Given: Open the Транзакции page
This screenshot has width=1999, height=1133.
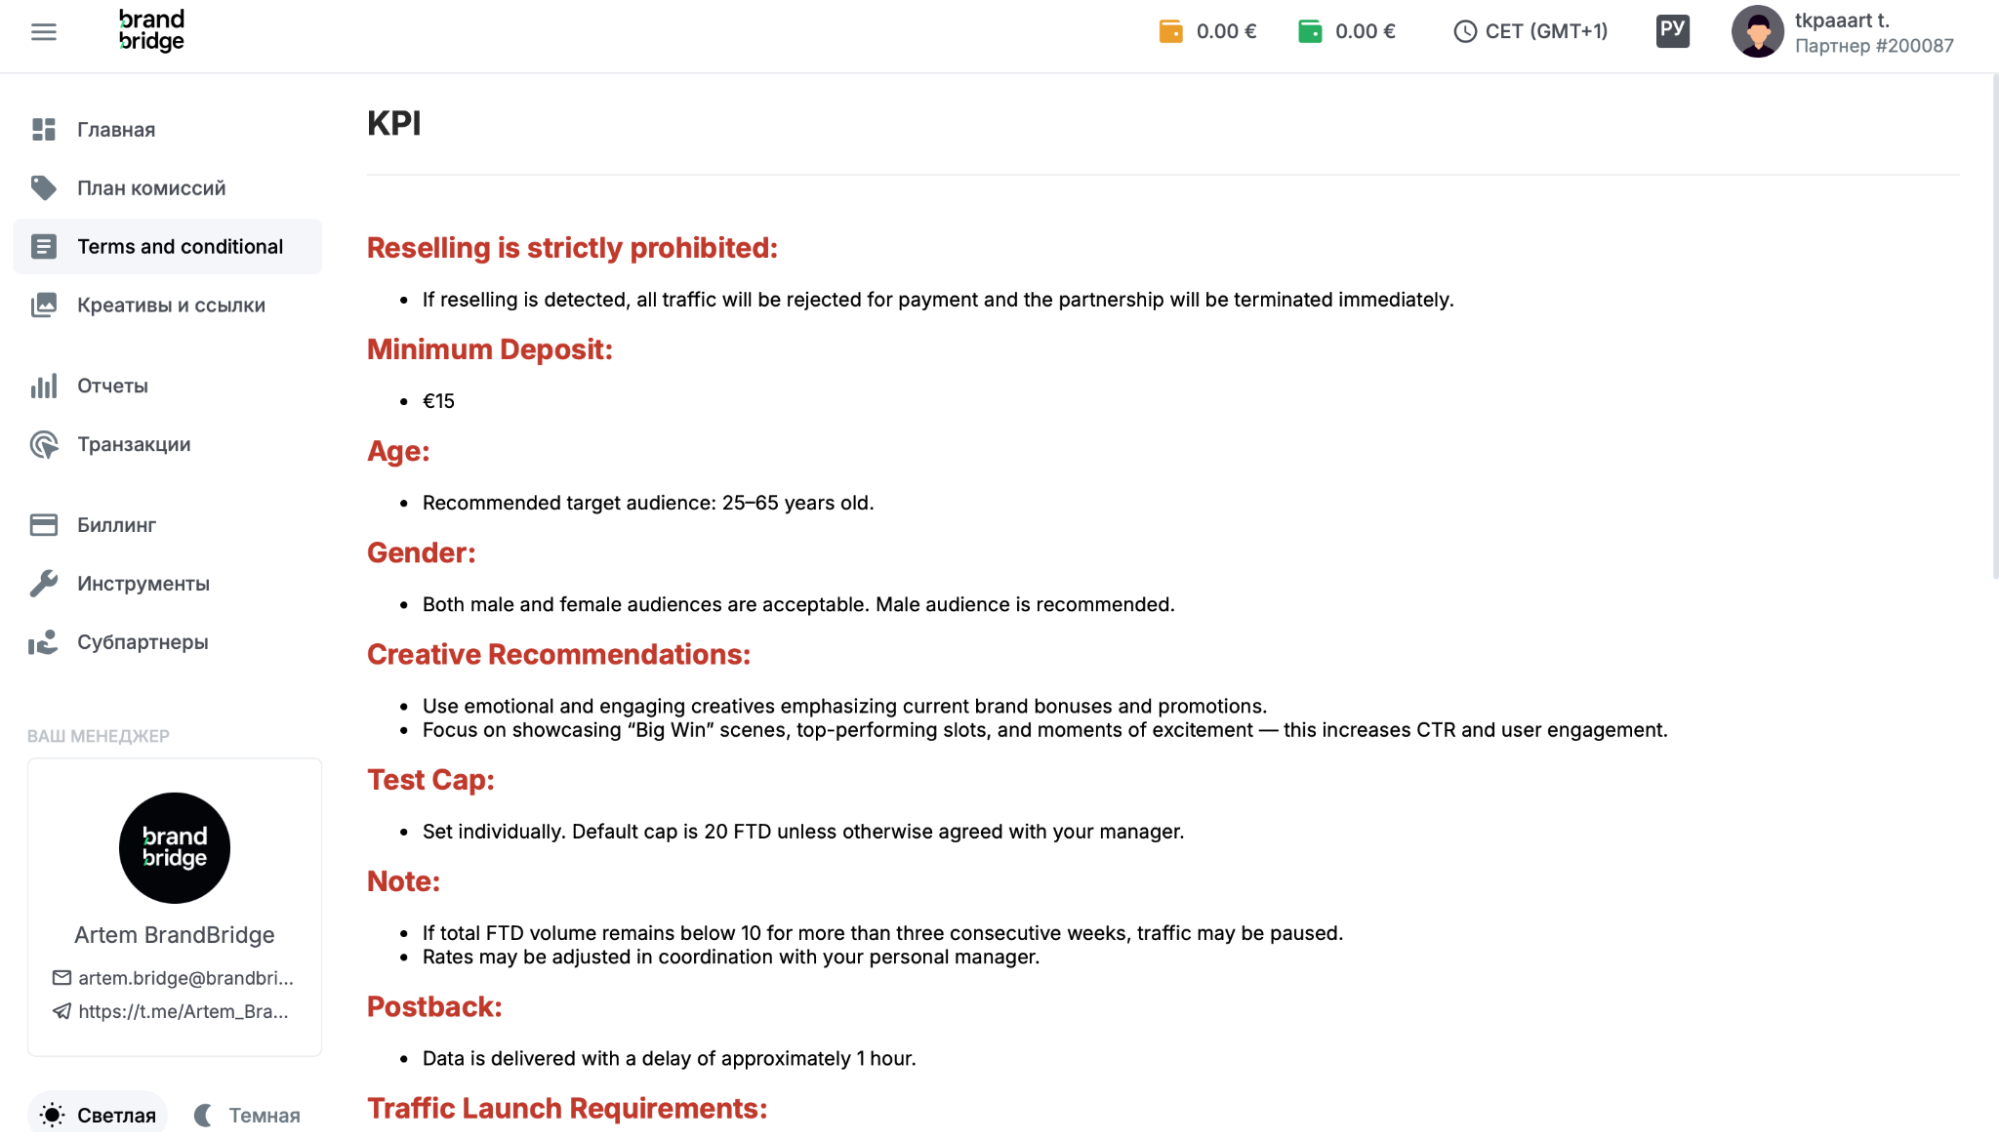Looking at the screenshot, I should (168, 444).
